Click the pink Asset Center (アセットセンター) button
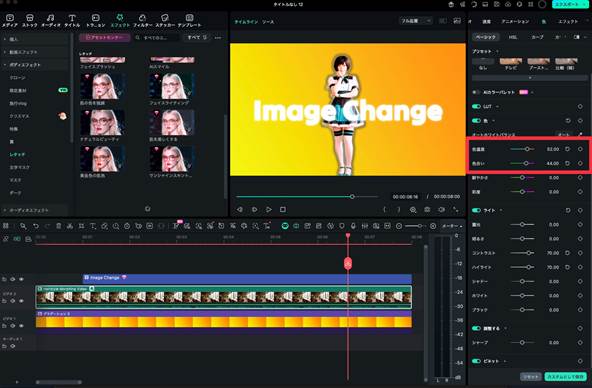Screen dimensions: 592x388 105,38
